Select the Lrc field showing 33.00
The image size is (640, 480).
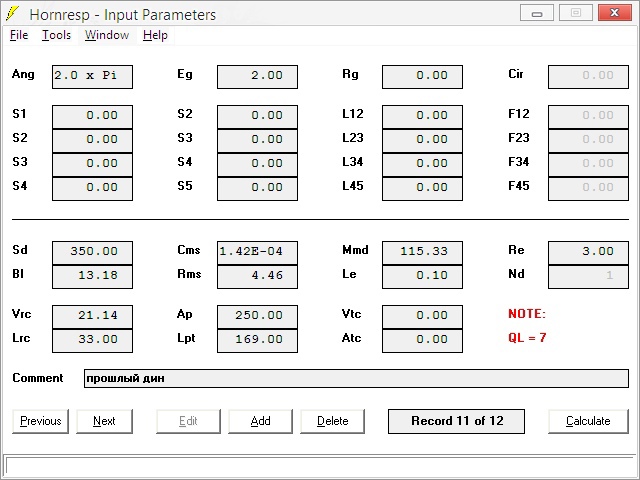pos(92,341)
